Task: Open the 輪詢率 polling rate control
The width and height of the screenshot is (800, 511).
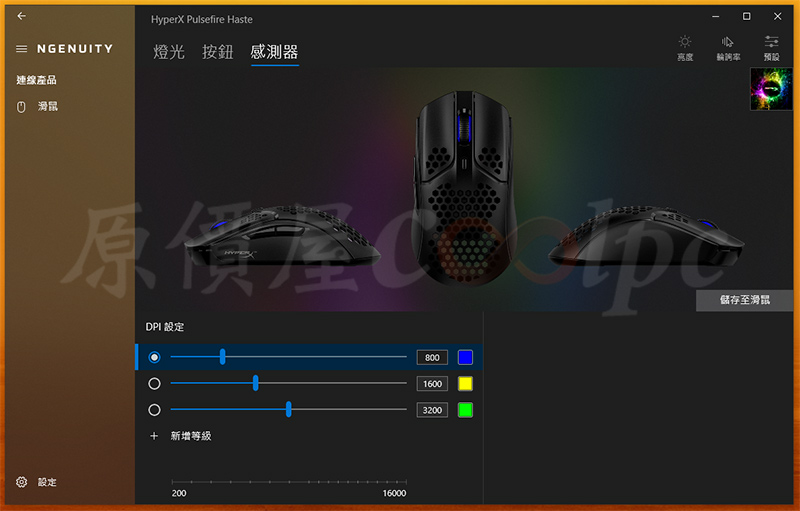Action: click(728, 48)
